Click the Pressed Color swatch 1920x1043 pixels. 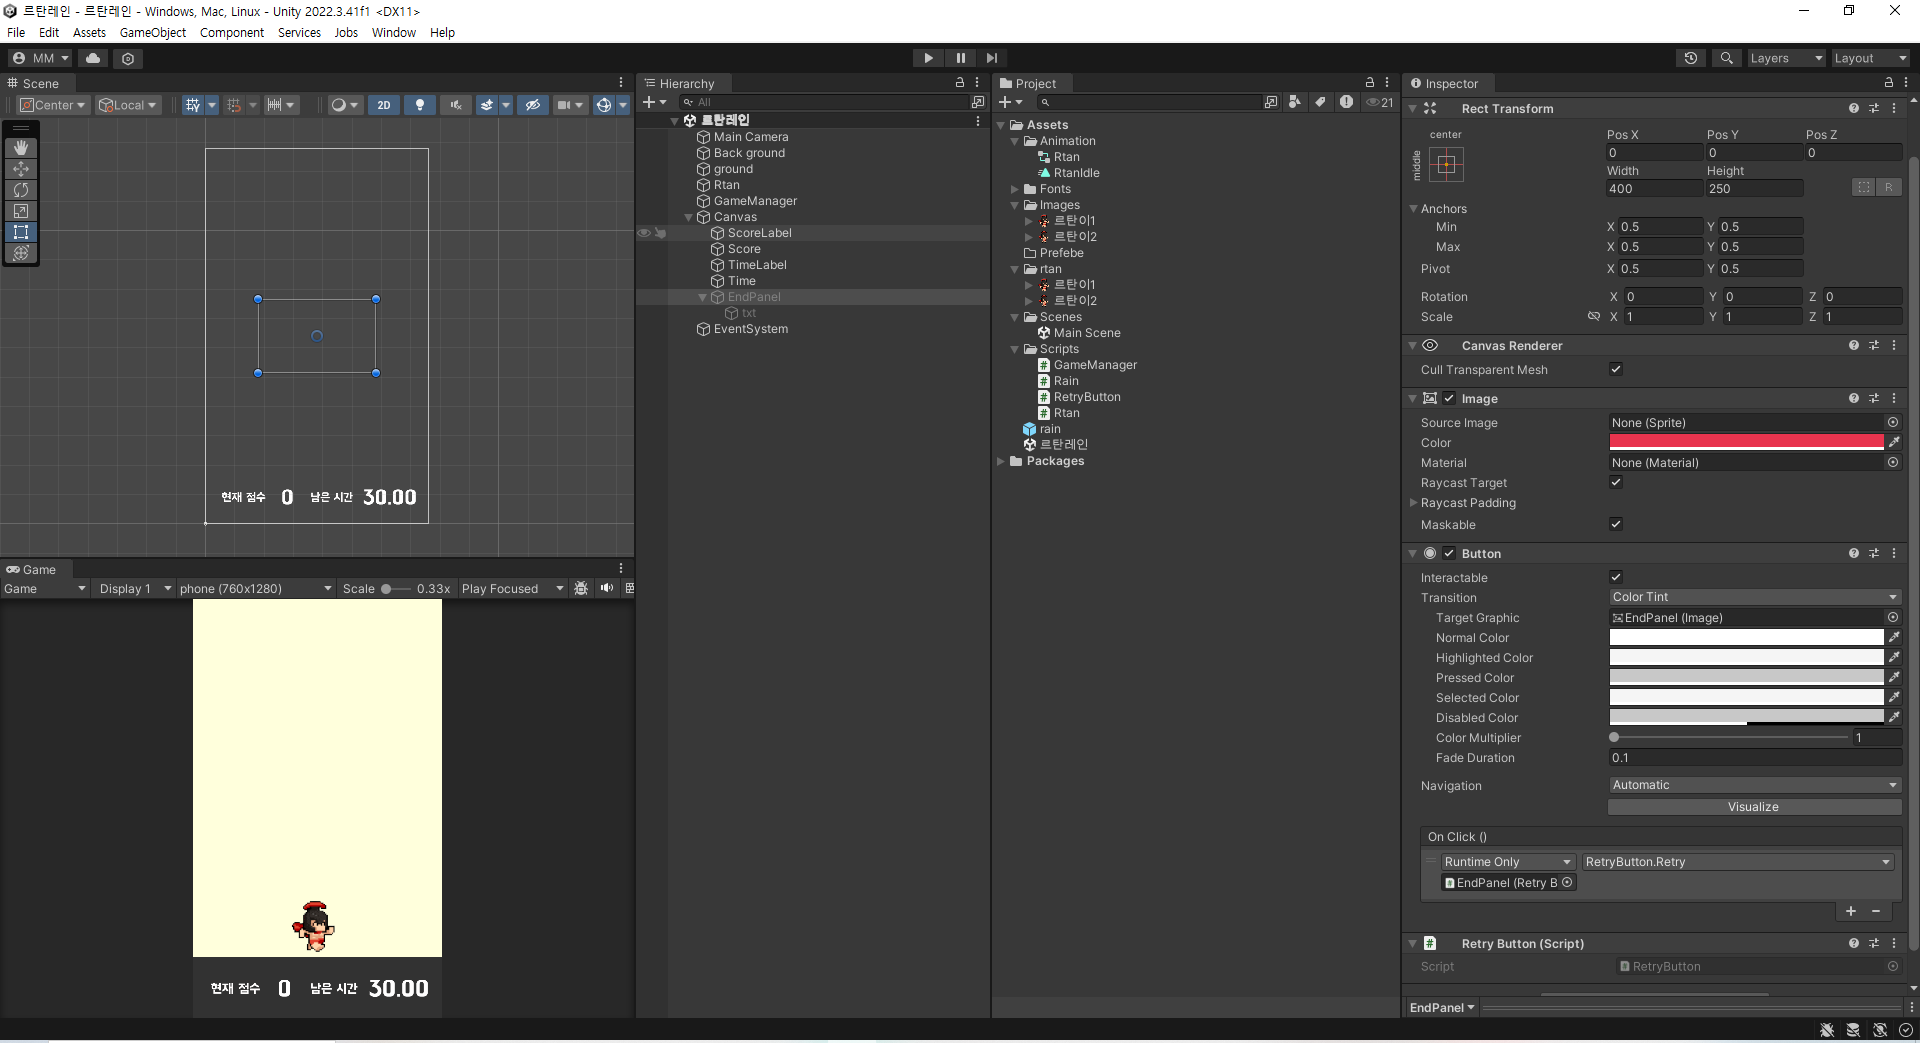[1746, 677]
